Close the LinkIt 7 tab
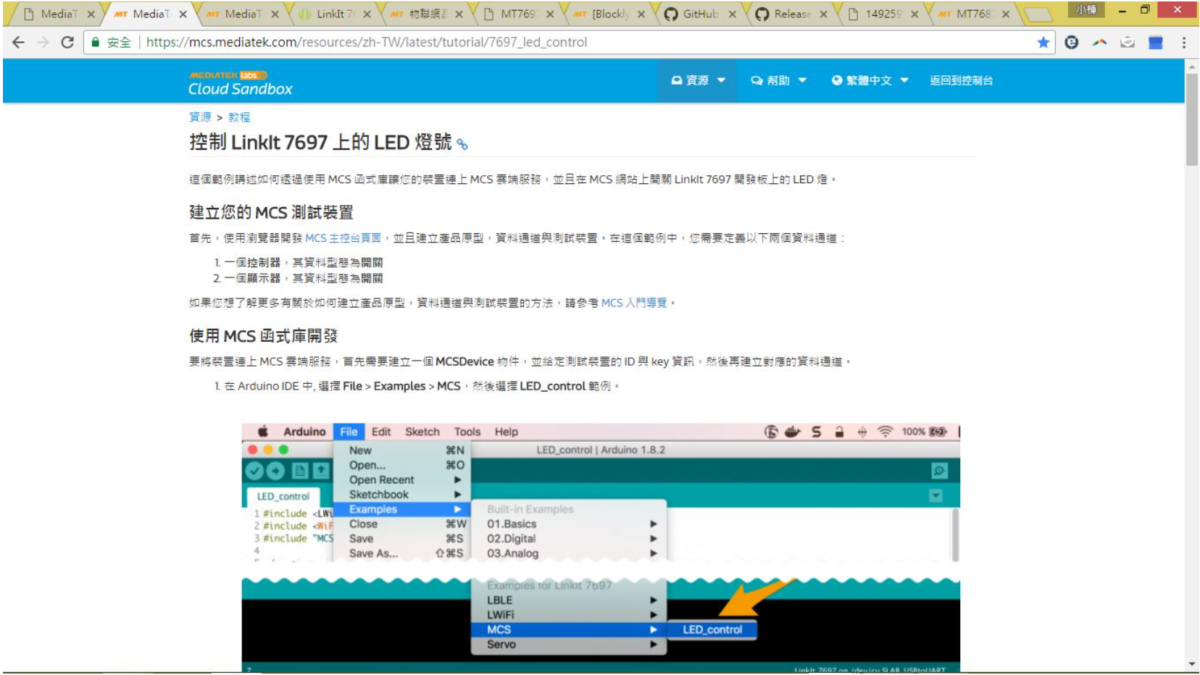The width and height of the screenshot is (1200, 675). 367,15
